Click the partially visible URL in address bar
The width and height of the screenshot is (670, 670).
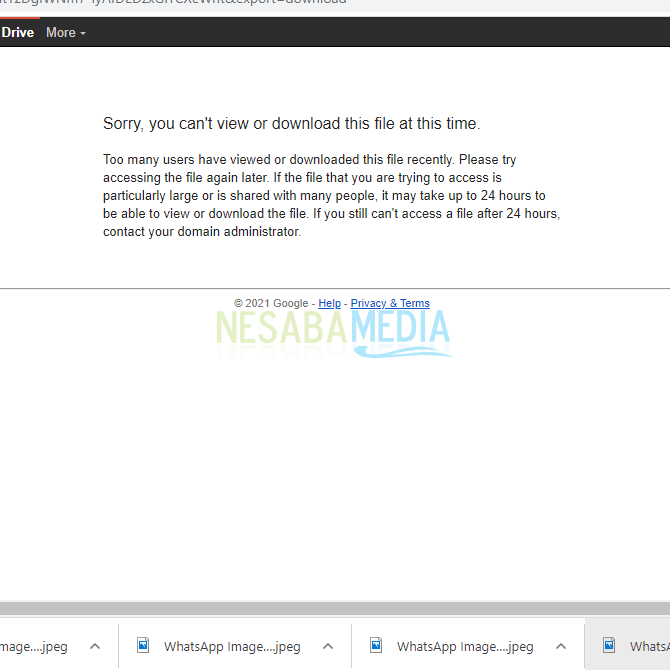[x=173, y=2]
